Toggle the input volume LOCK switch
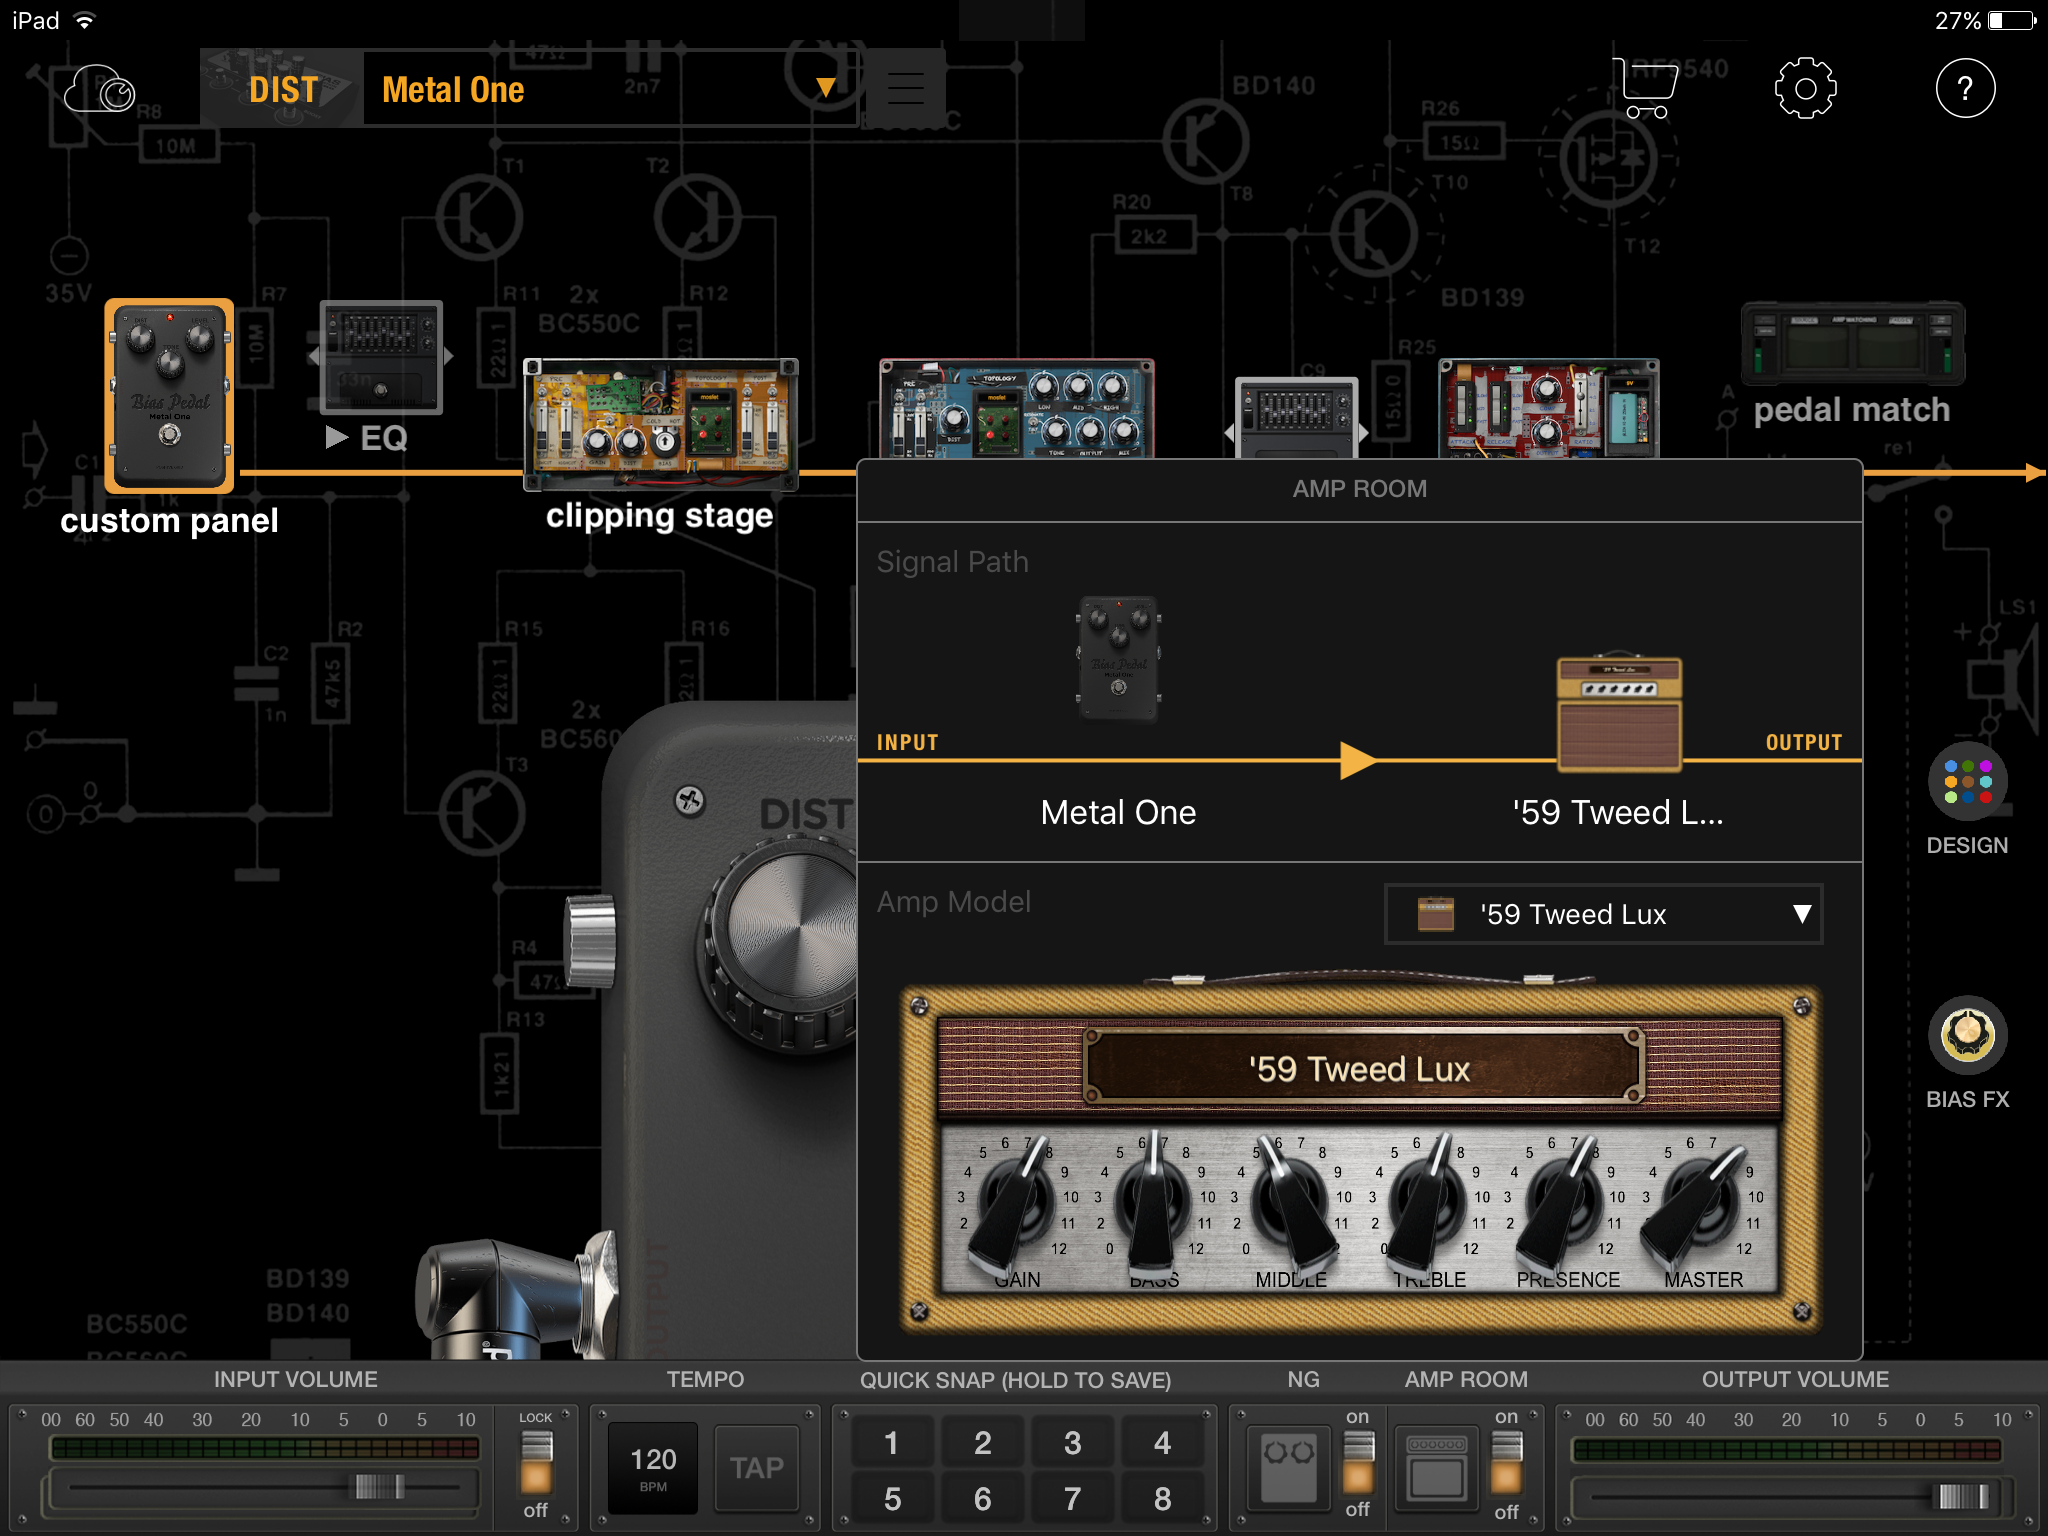Image resolution: width=2048 pixels, height=1536 pixels. coord(536,1462)
